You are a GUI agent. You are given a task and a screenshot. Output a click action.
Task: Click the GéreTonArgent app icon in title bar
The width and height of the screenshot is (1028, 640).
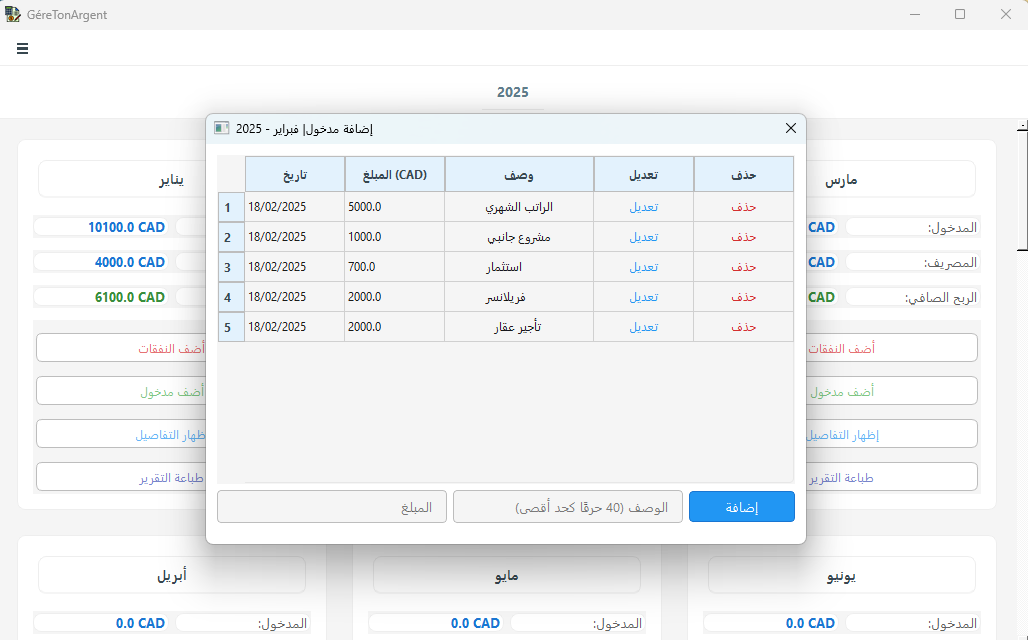tap(12, 14)
